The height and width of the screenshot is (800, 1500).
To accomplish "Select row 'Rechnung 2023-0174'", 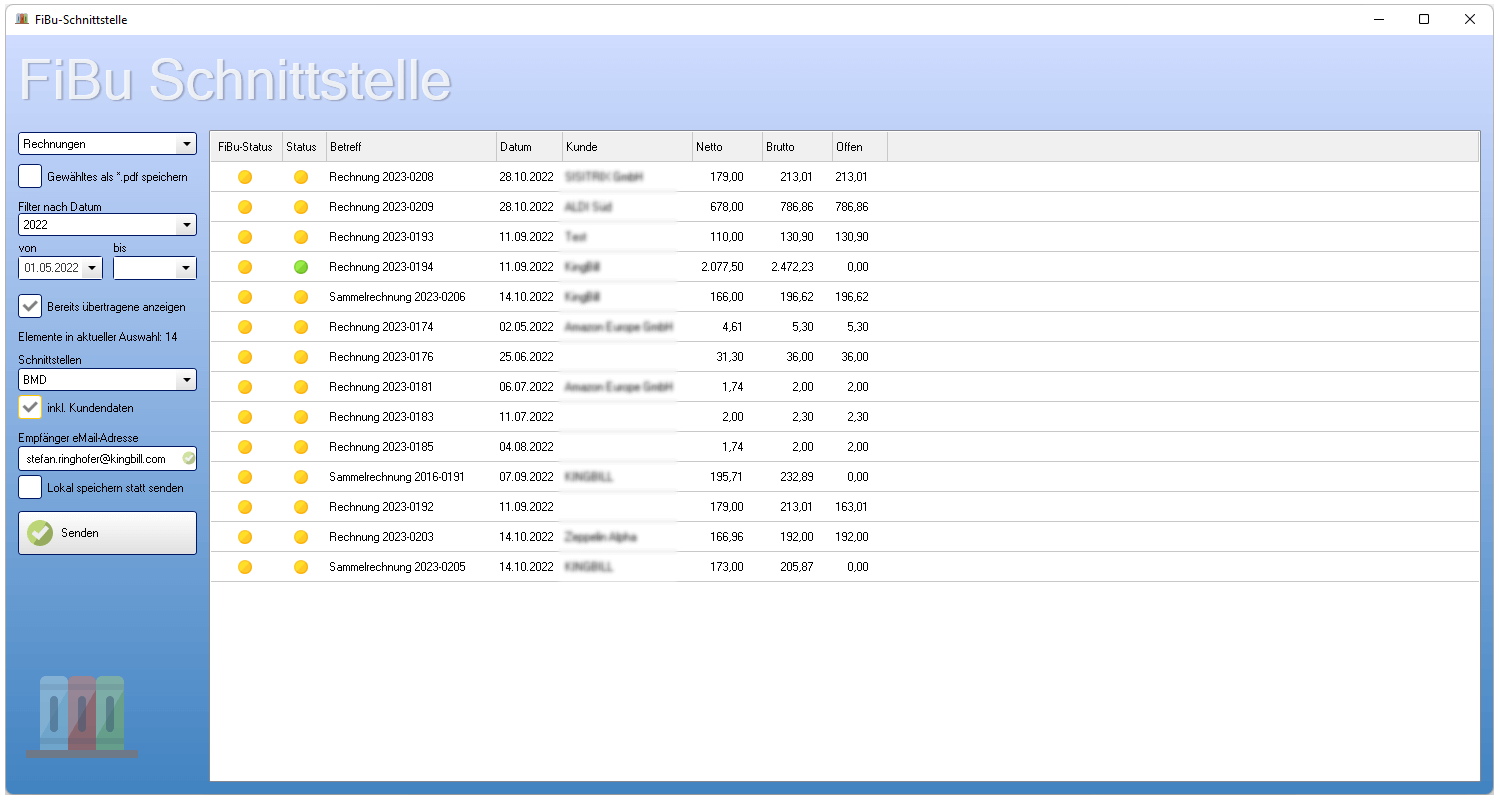I will tap(845, 327).
